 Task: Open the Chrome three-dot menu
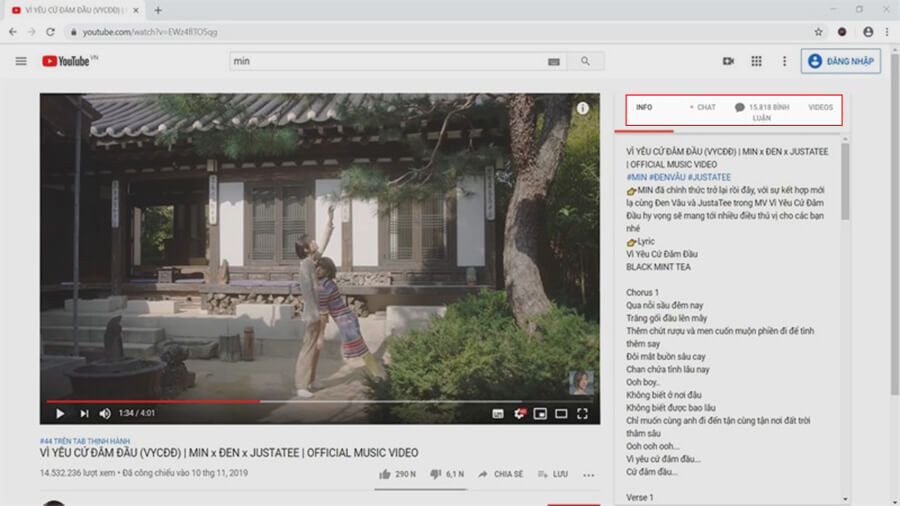pos(887,32)
